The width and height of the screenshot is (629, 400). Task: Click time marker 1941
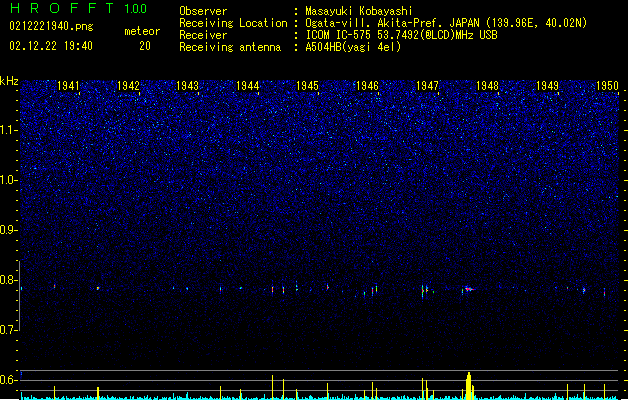click(x=68, y=85)
